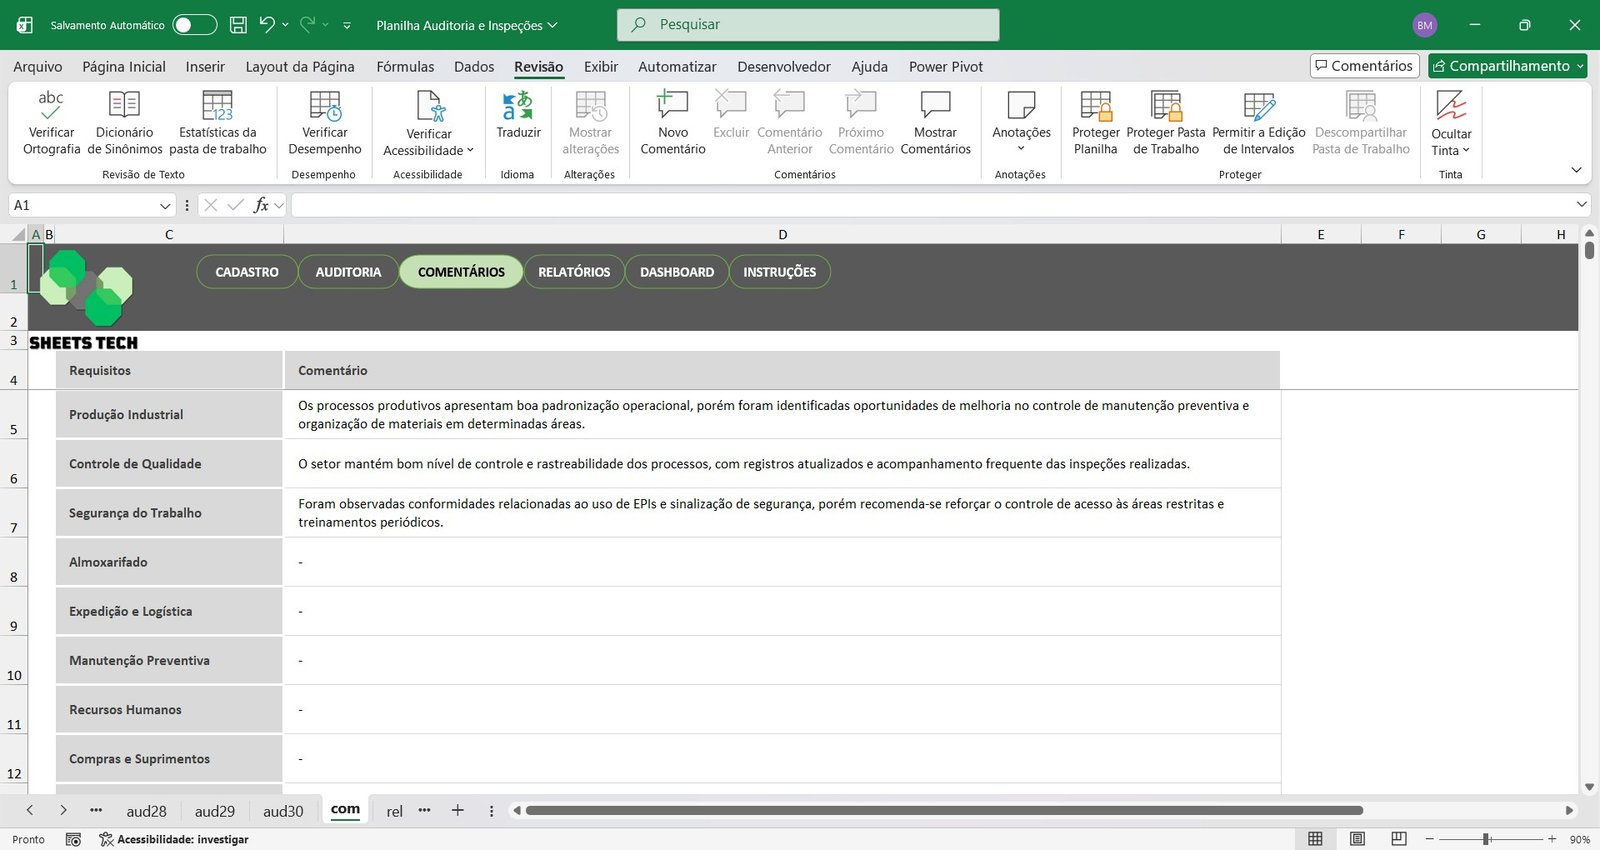
Task: Run Verificar Ortografia spell check
Action: [x=51, y=122]
